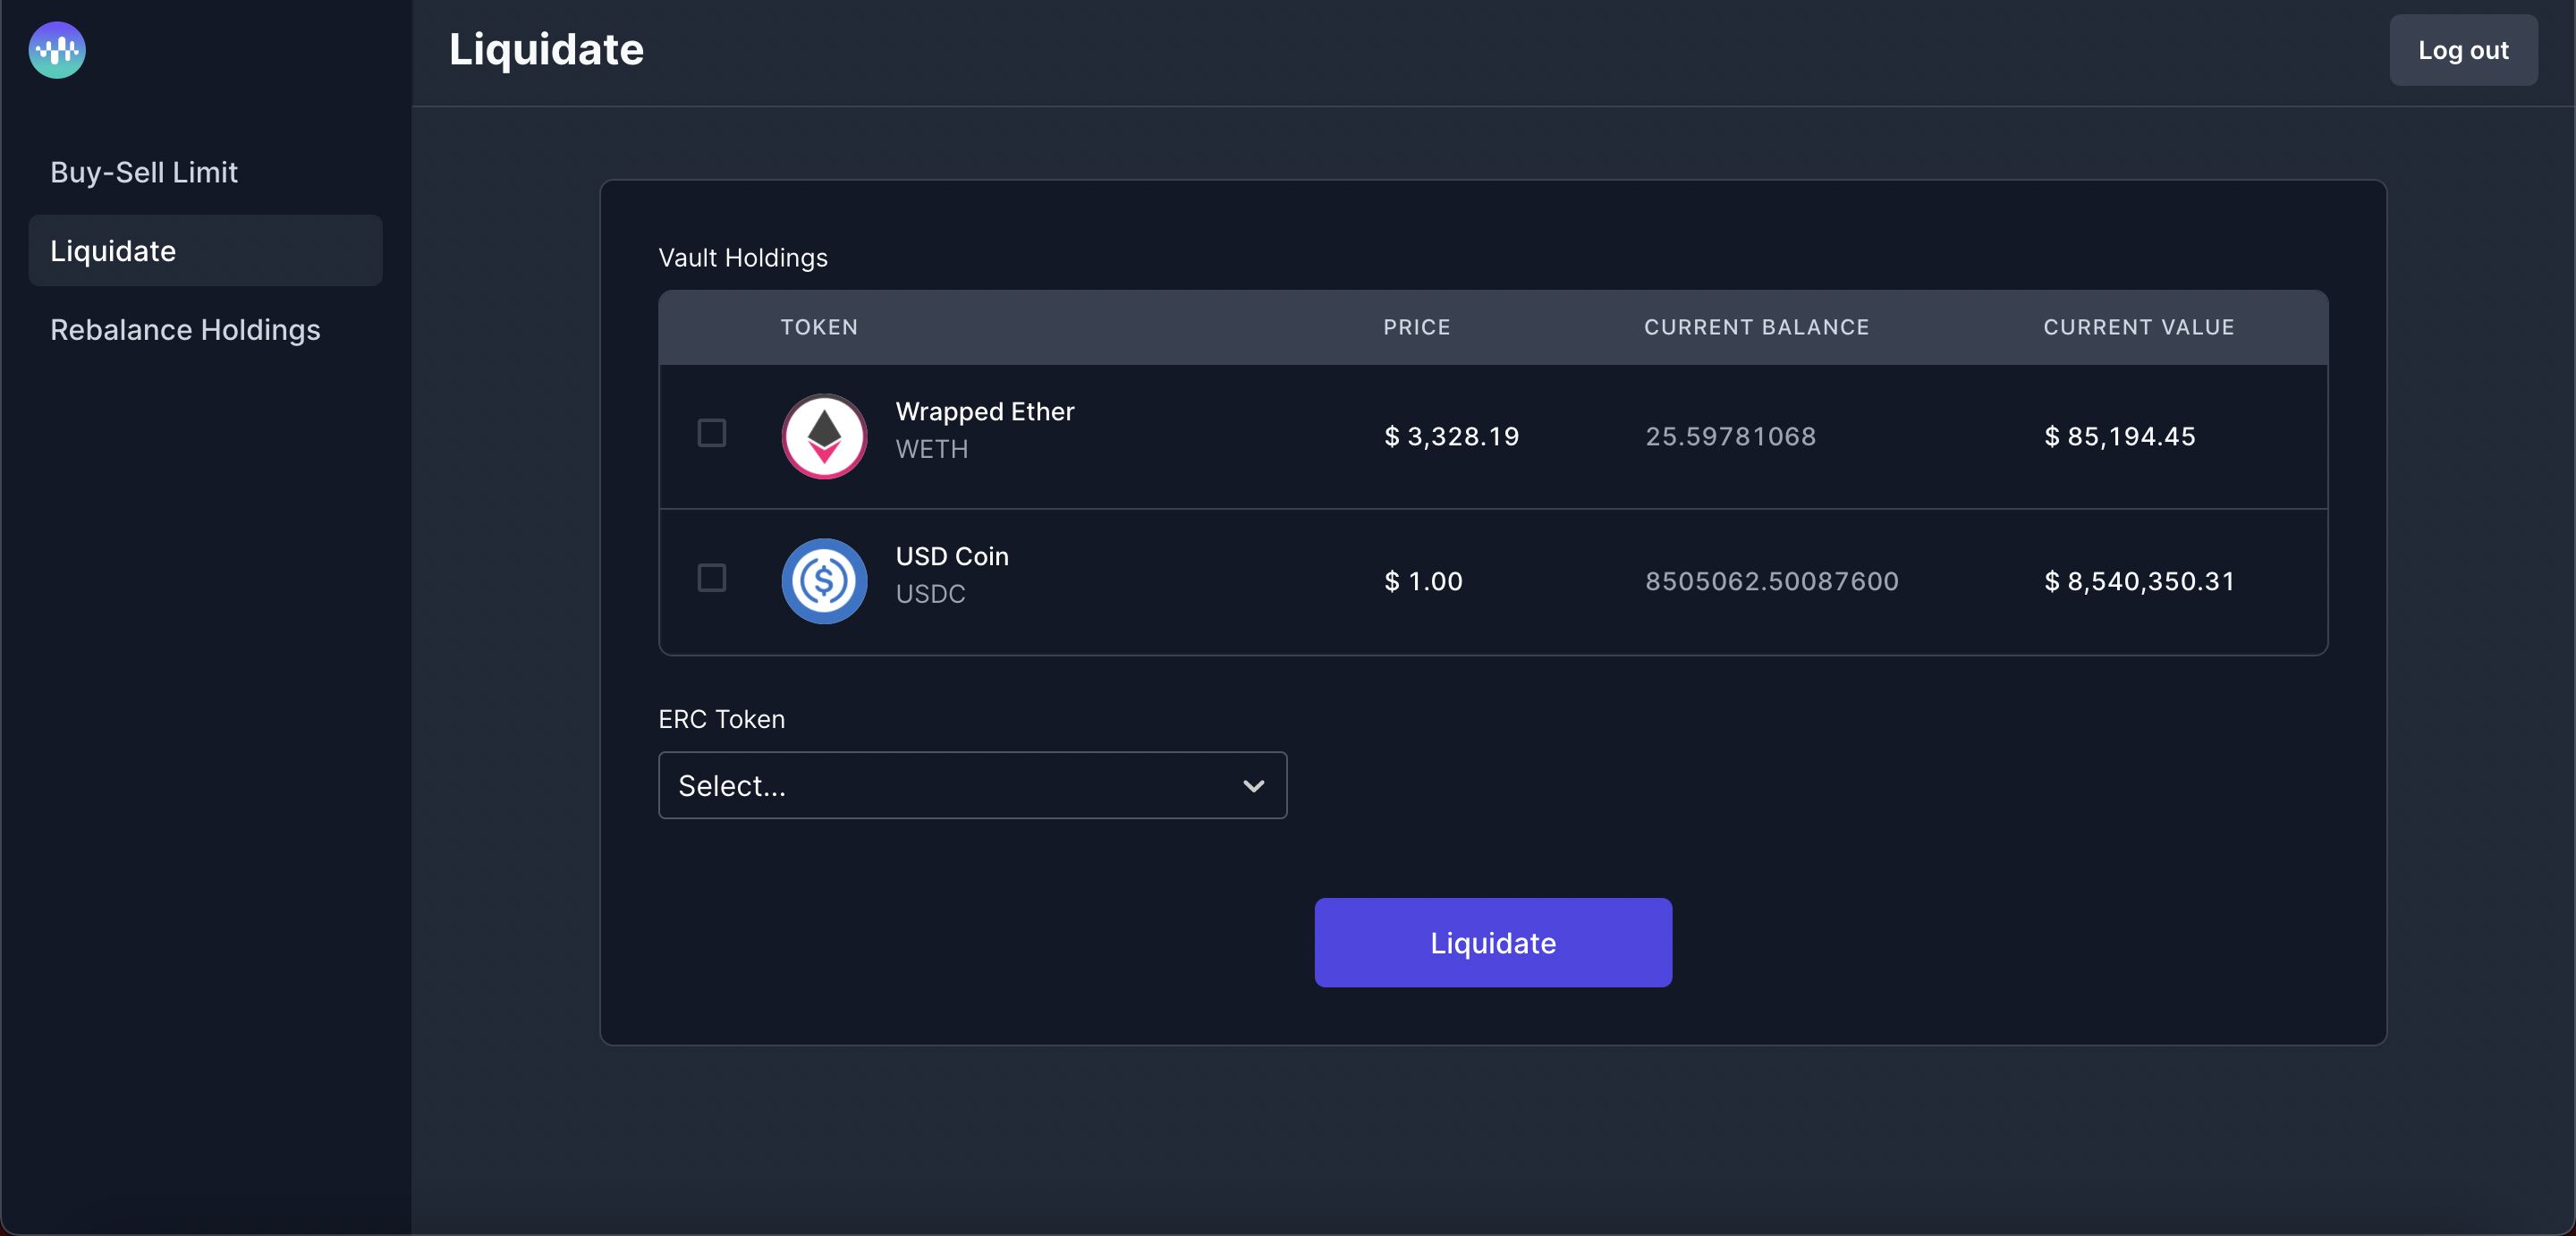Click the Wrapped Ether token icon

[x=824, y=436]
